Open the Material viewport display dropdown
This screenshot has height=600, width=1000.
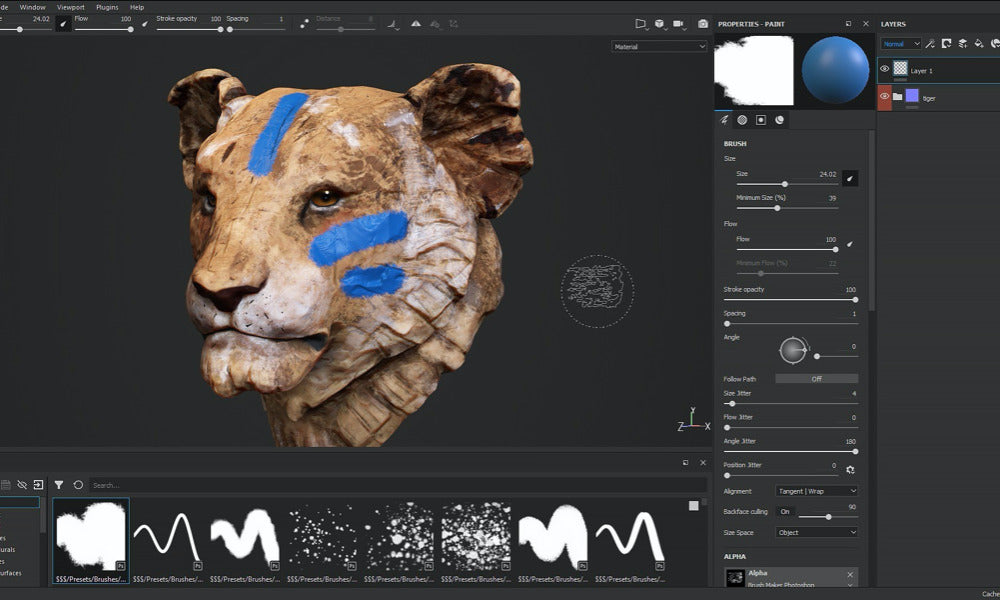pos(659,46)
